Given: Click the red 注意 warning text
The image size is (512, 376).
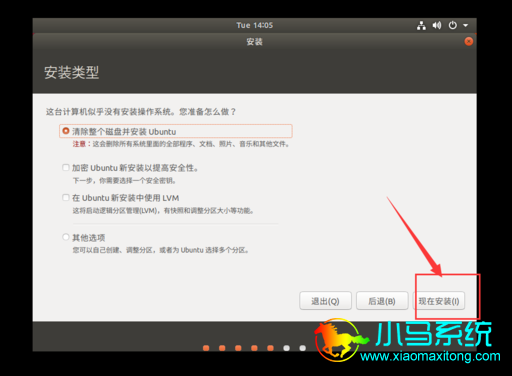Looking at the screenshot, I should click(79, 144).
